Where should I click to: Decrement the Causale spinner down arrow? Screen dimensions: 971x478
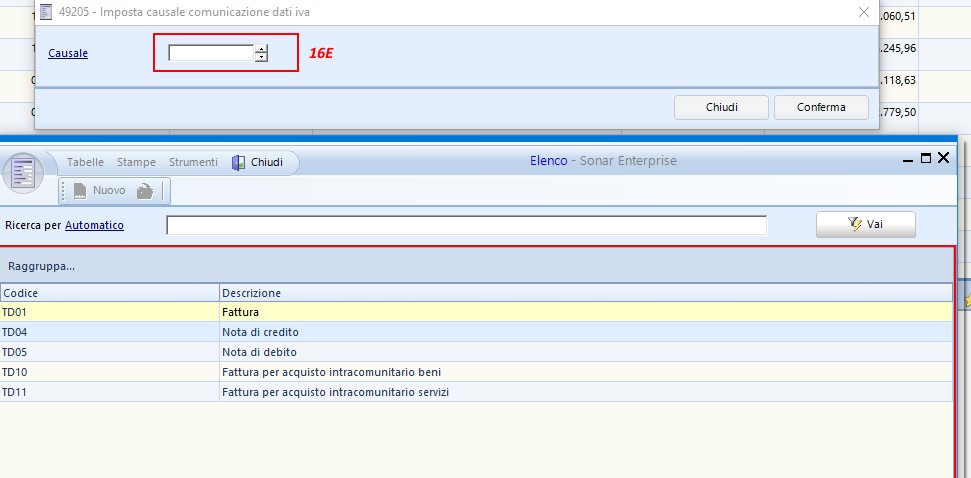pos(261,57)
